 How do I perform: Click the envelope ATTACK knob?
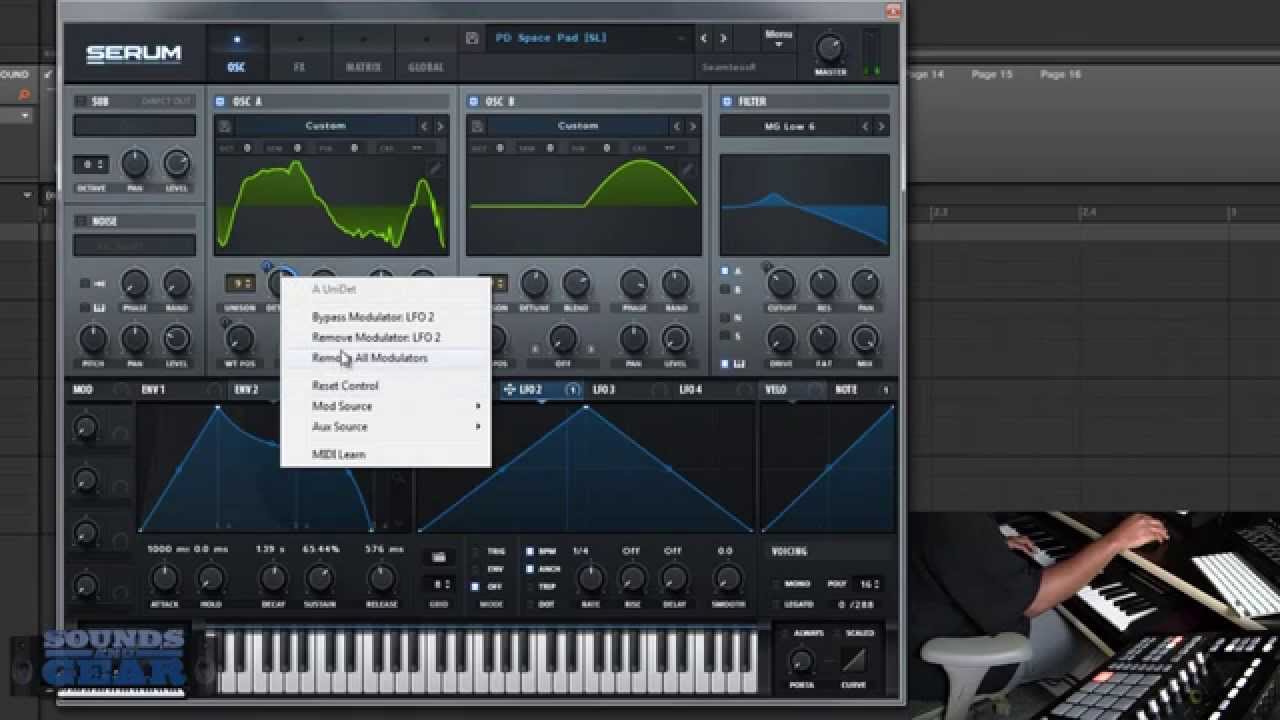pos(164,578)
